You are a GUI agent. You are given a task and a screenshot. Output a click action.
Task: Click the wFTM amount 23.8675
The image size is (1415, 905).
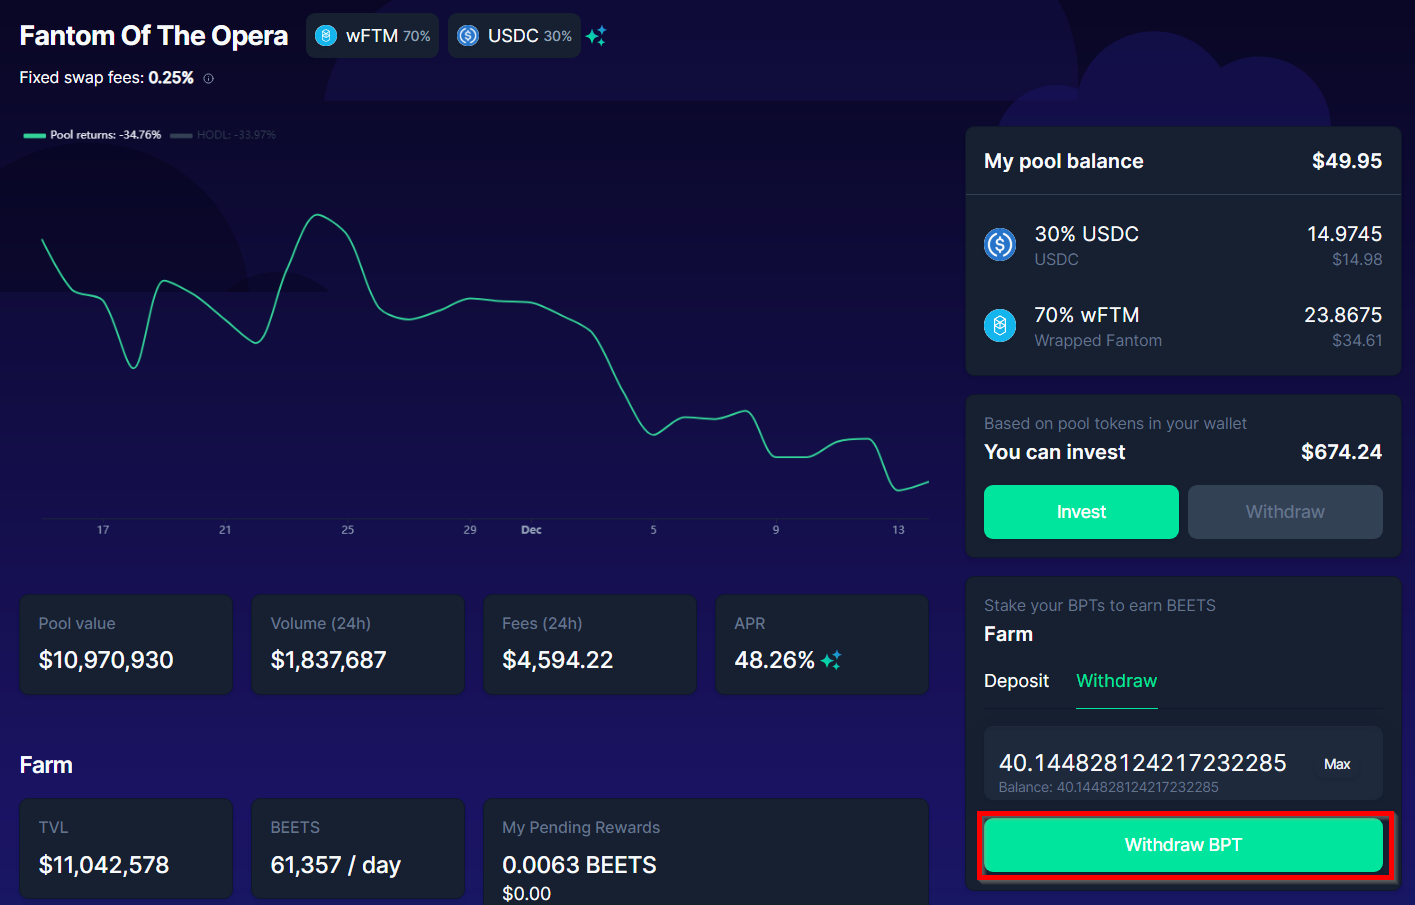pos(1343,315)
